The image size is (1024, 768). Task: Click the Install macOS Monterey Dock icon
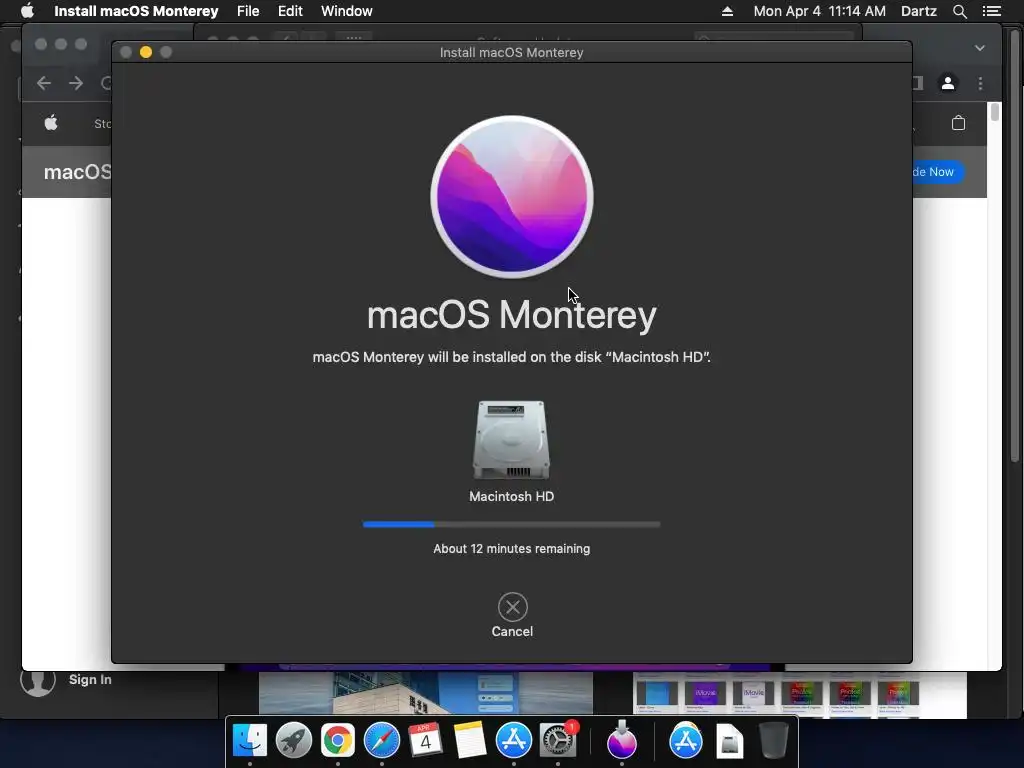(x=622, y=741)
